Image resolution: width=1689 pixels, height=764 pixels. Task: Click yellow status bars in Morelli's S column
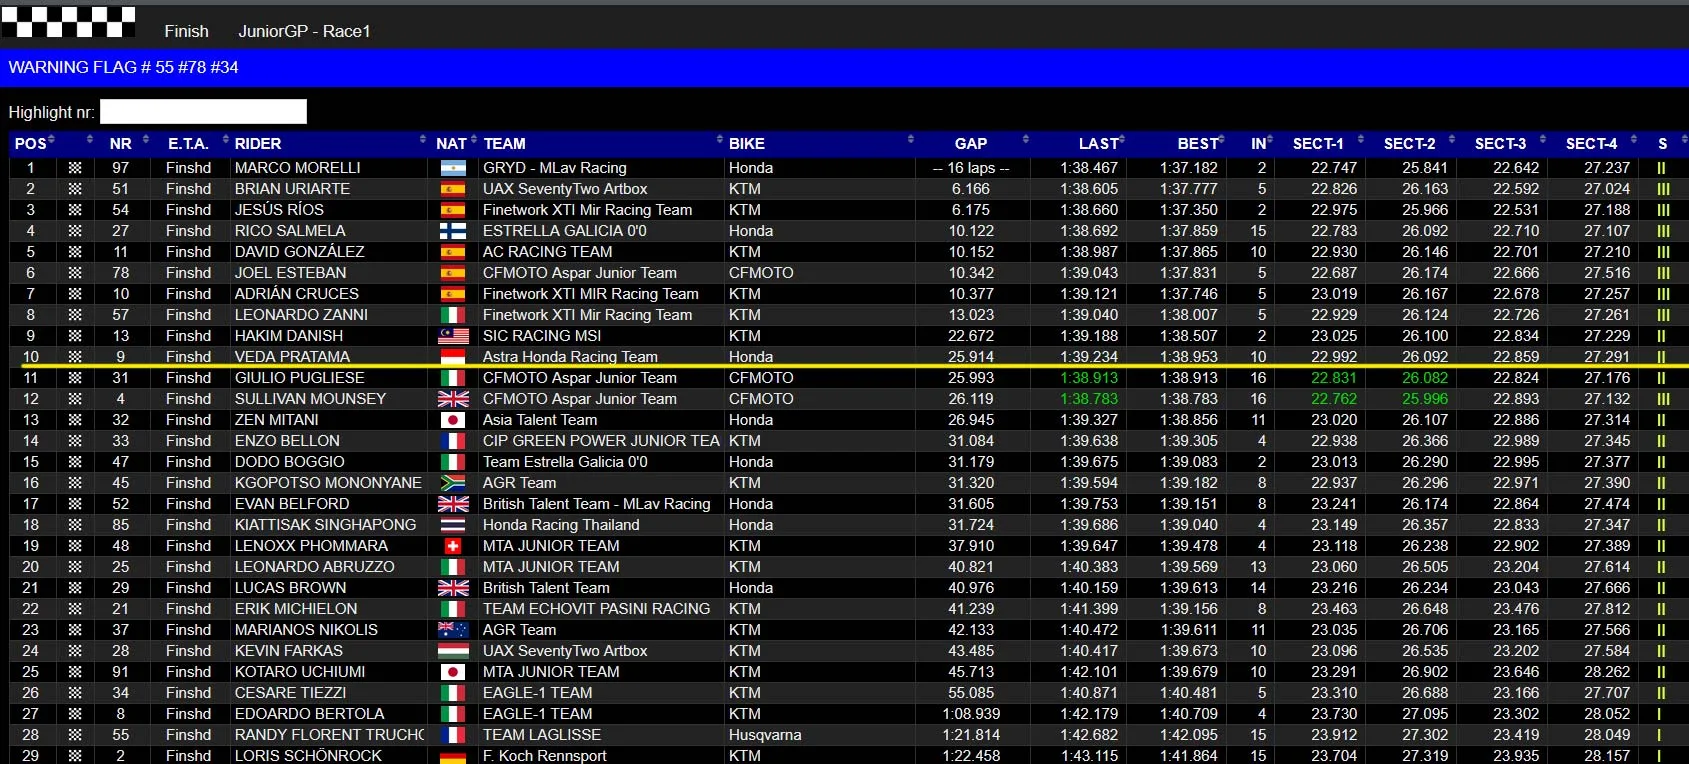pyautogui.click(x=1661, y=168)
